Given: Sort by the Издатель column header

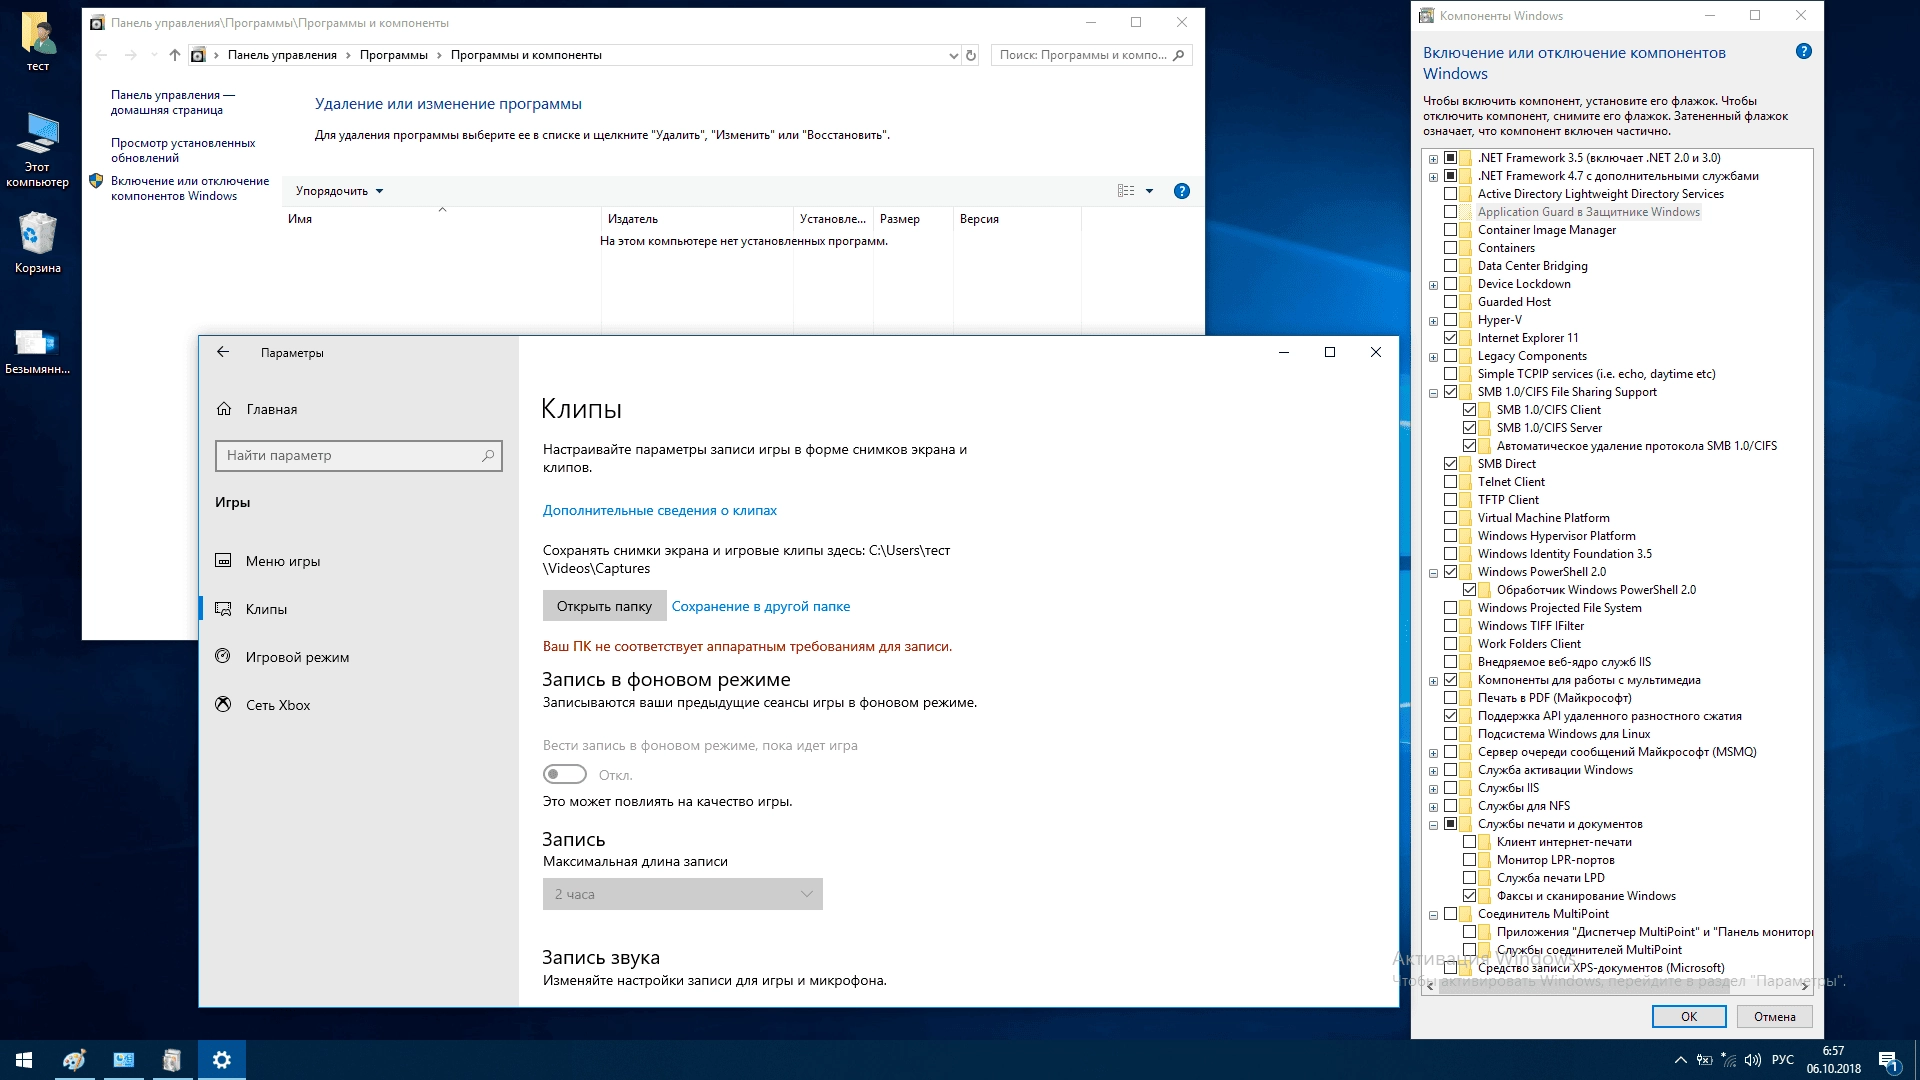Looking at the screenshot, I should pyautogui.click(x=697, y=219).
